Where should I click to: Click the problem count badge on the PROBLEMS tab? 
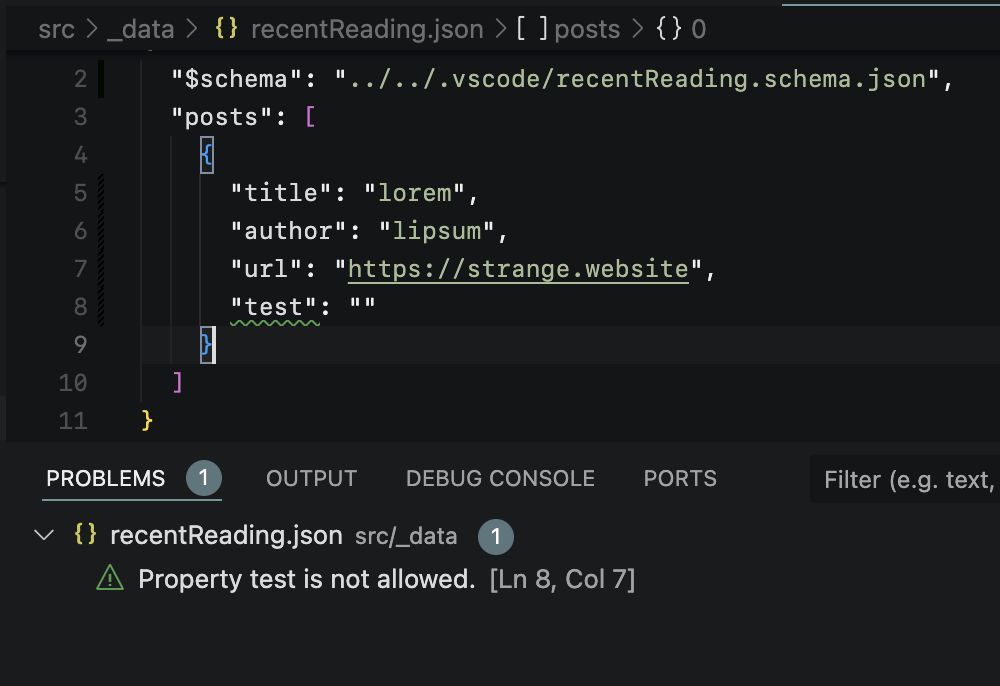(203, 478)
